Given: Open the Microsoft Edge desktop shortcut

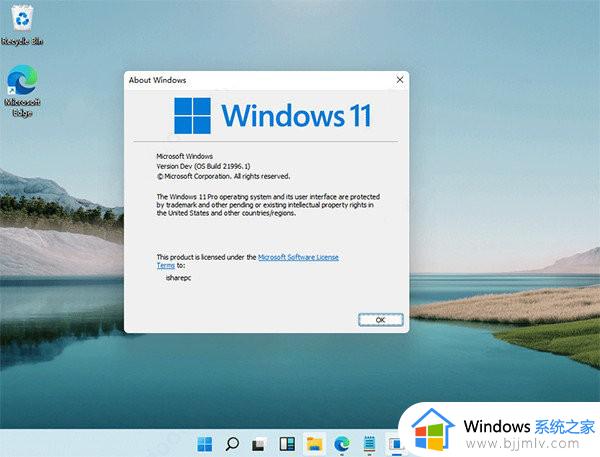Looking at the screenshot, I should click(x=22, y=91).
